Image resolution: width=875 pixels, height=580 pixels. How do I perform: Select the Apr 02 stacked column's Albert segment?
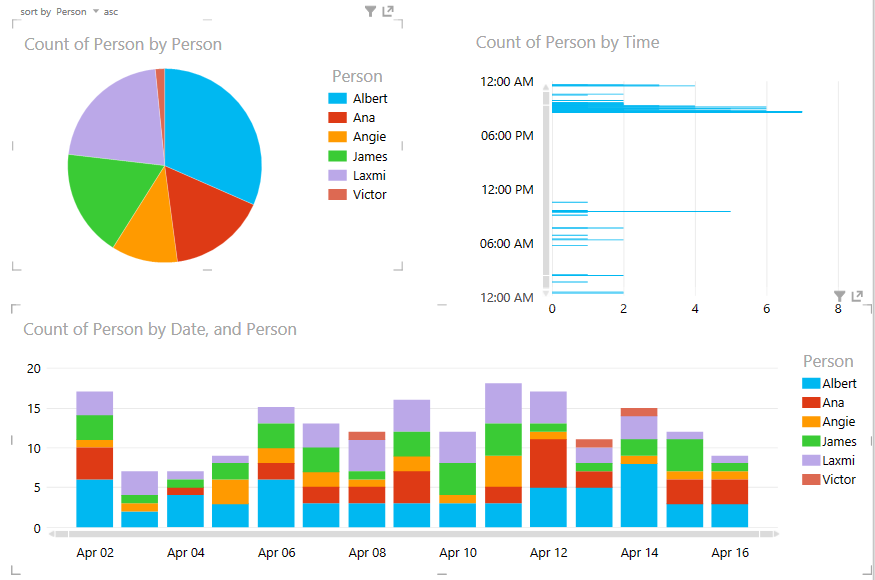point(94,503)
